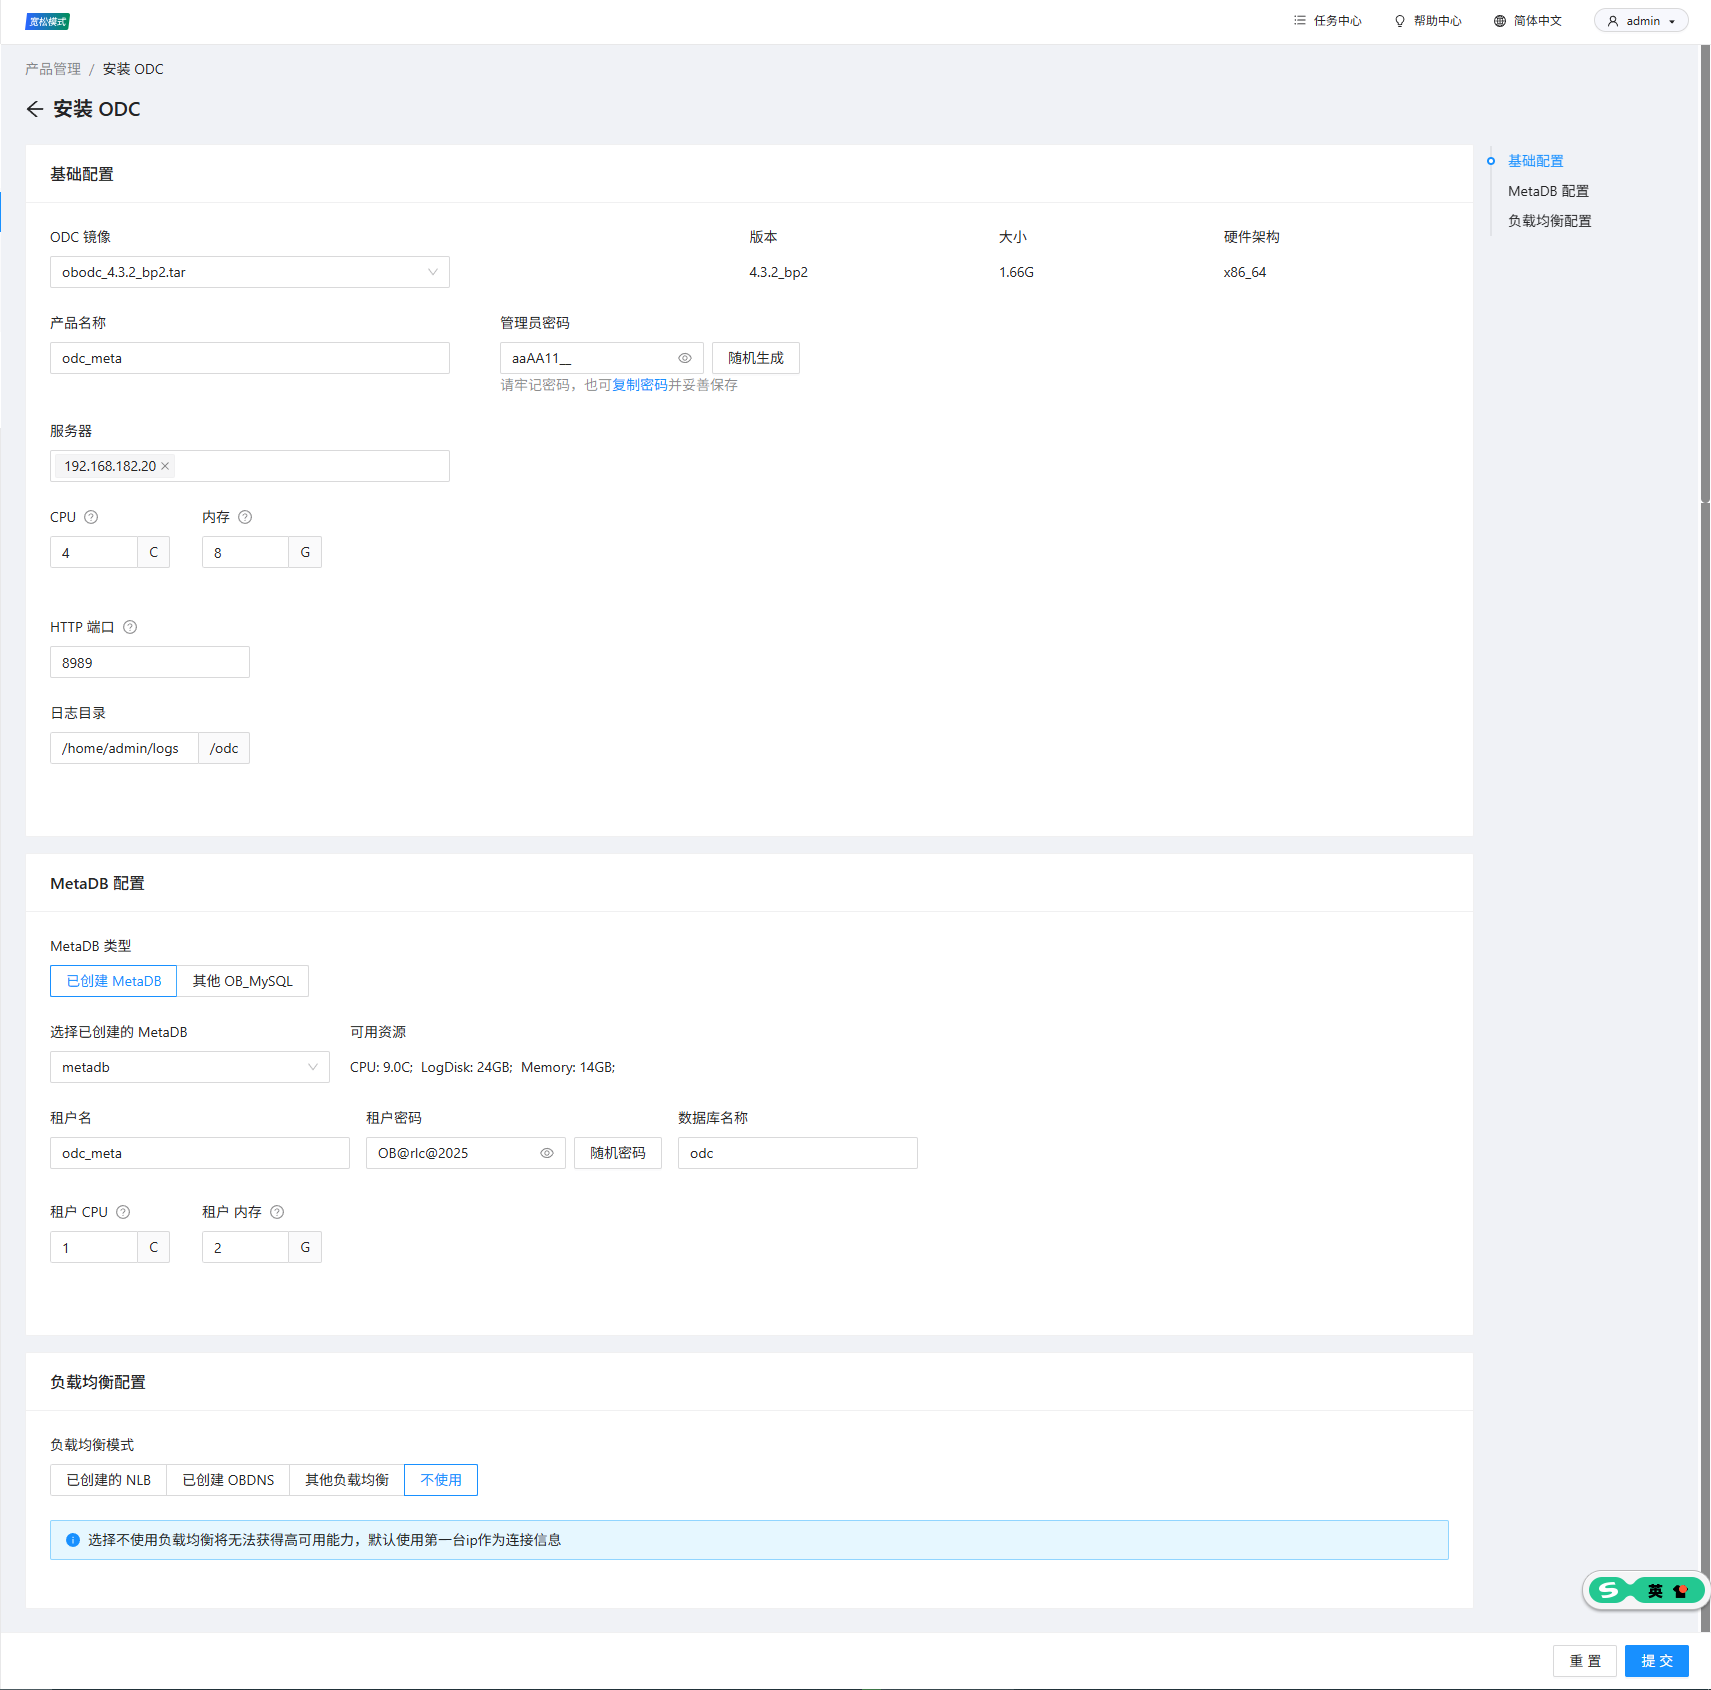Click the HTTP 端口 input 8989

click(x=150, y=662)
